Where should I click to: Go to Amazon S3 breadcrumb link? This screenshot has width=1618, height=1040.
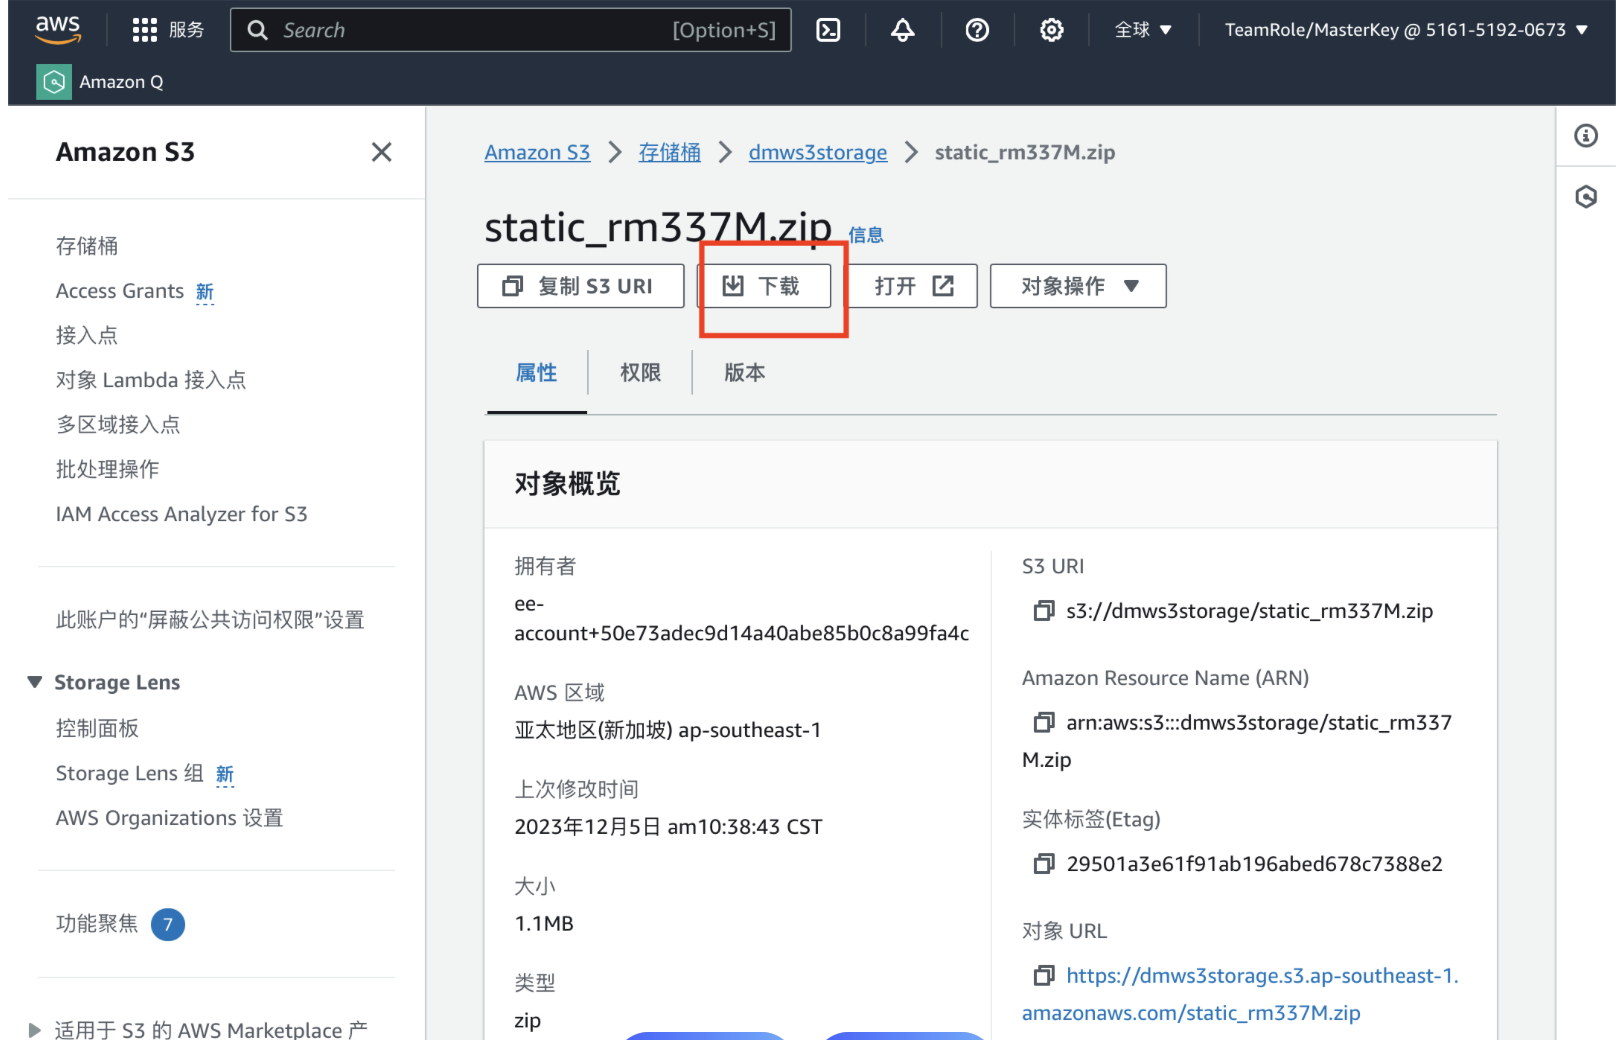pos(537,152)
